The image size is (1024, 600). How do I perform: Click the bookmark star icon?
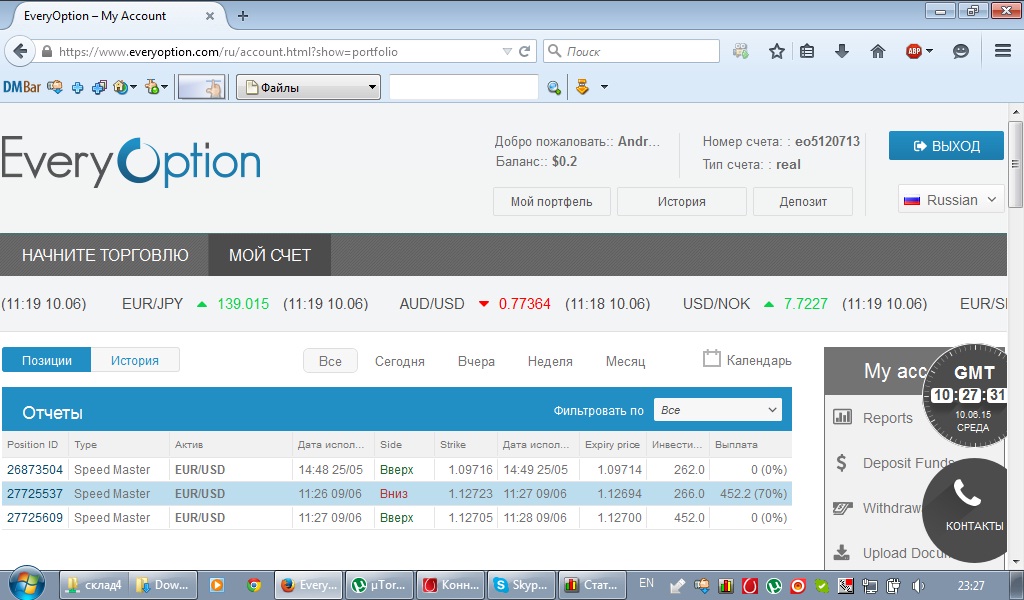point(776,51)
